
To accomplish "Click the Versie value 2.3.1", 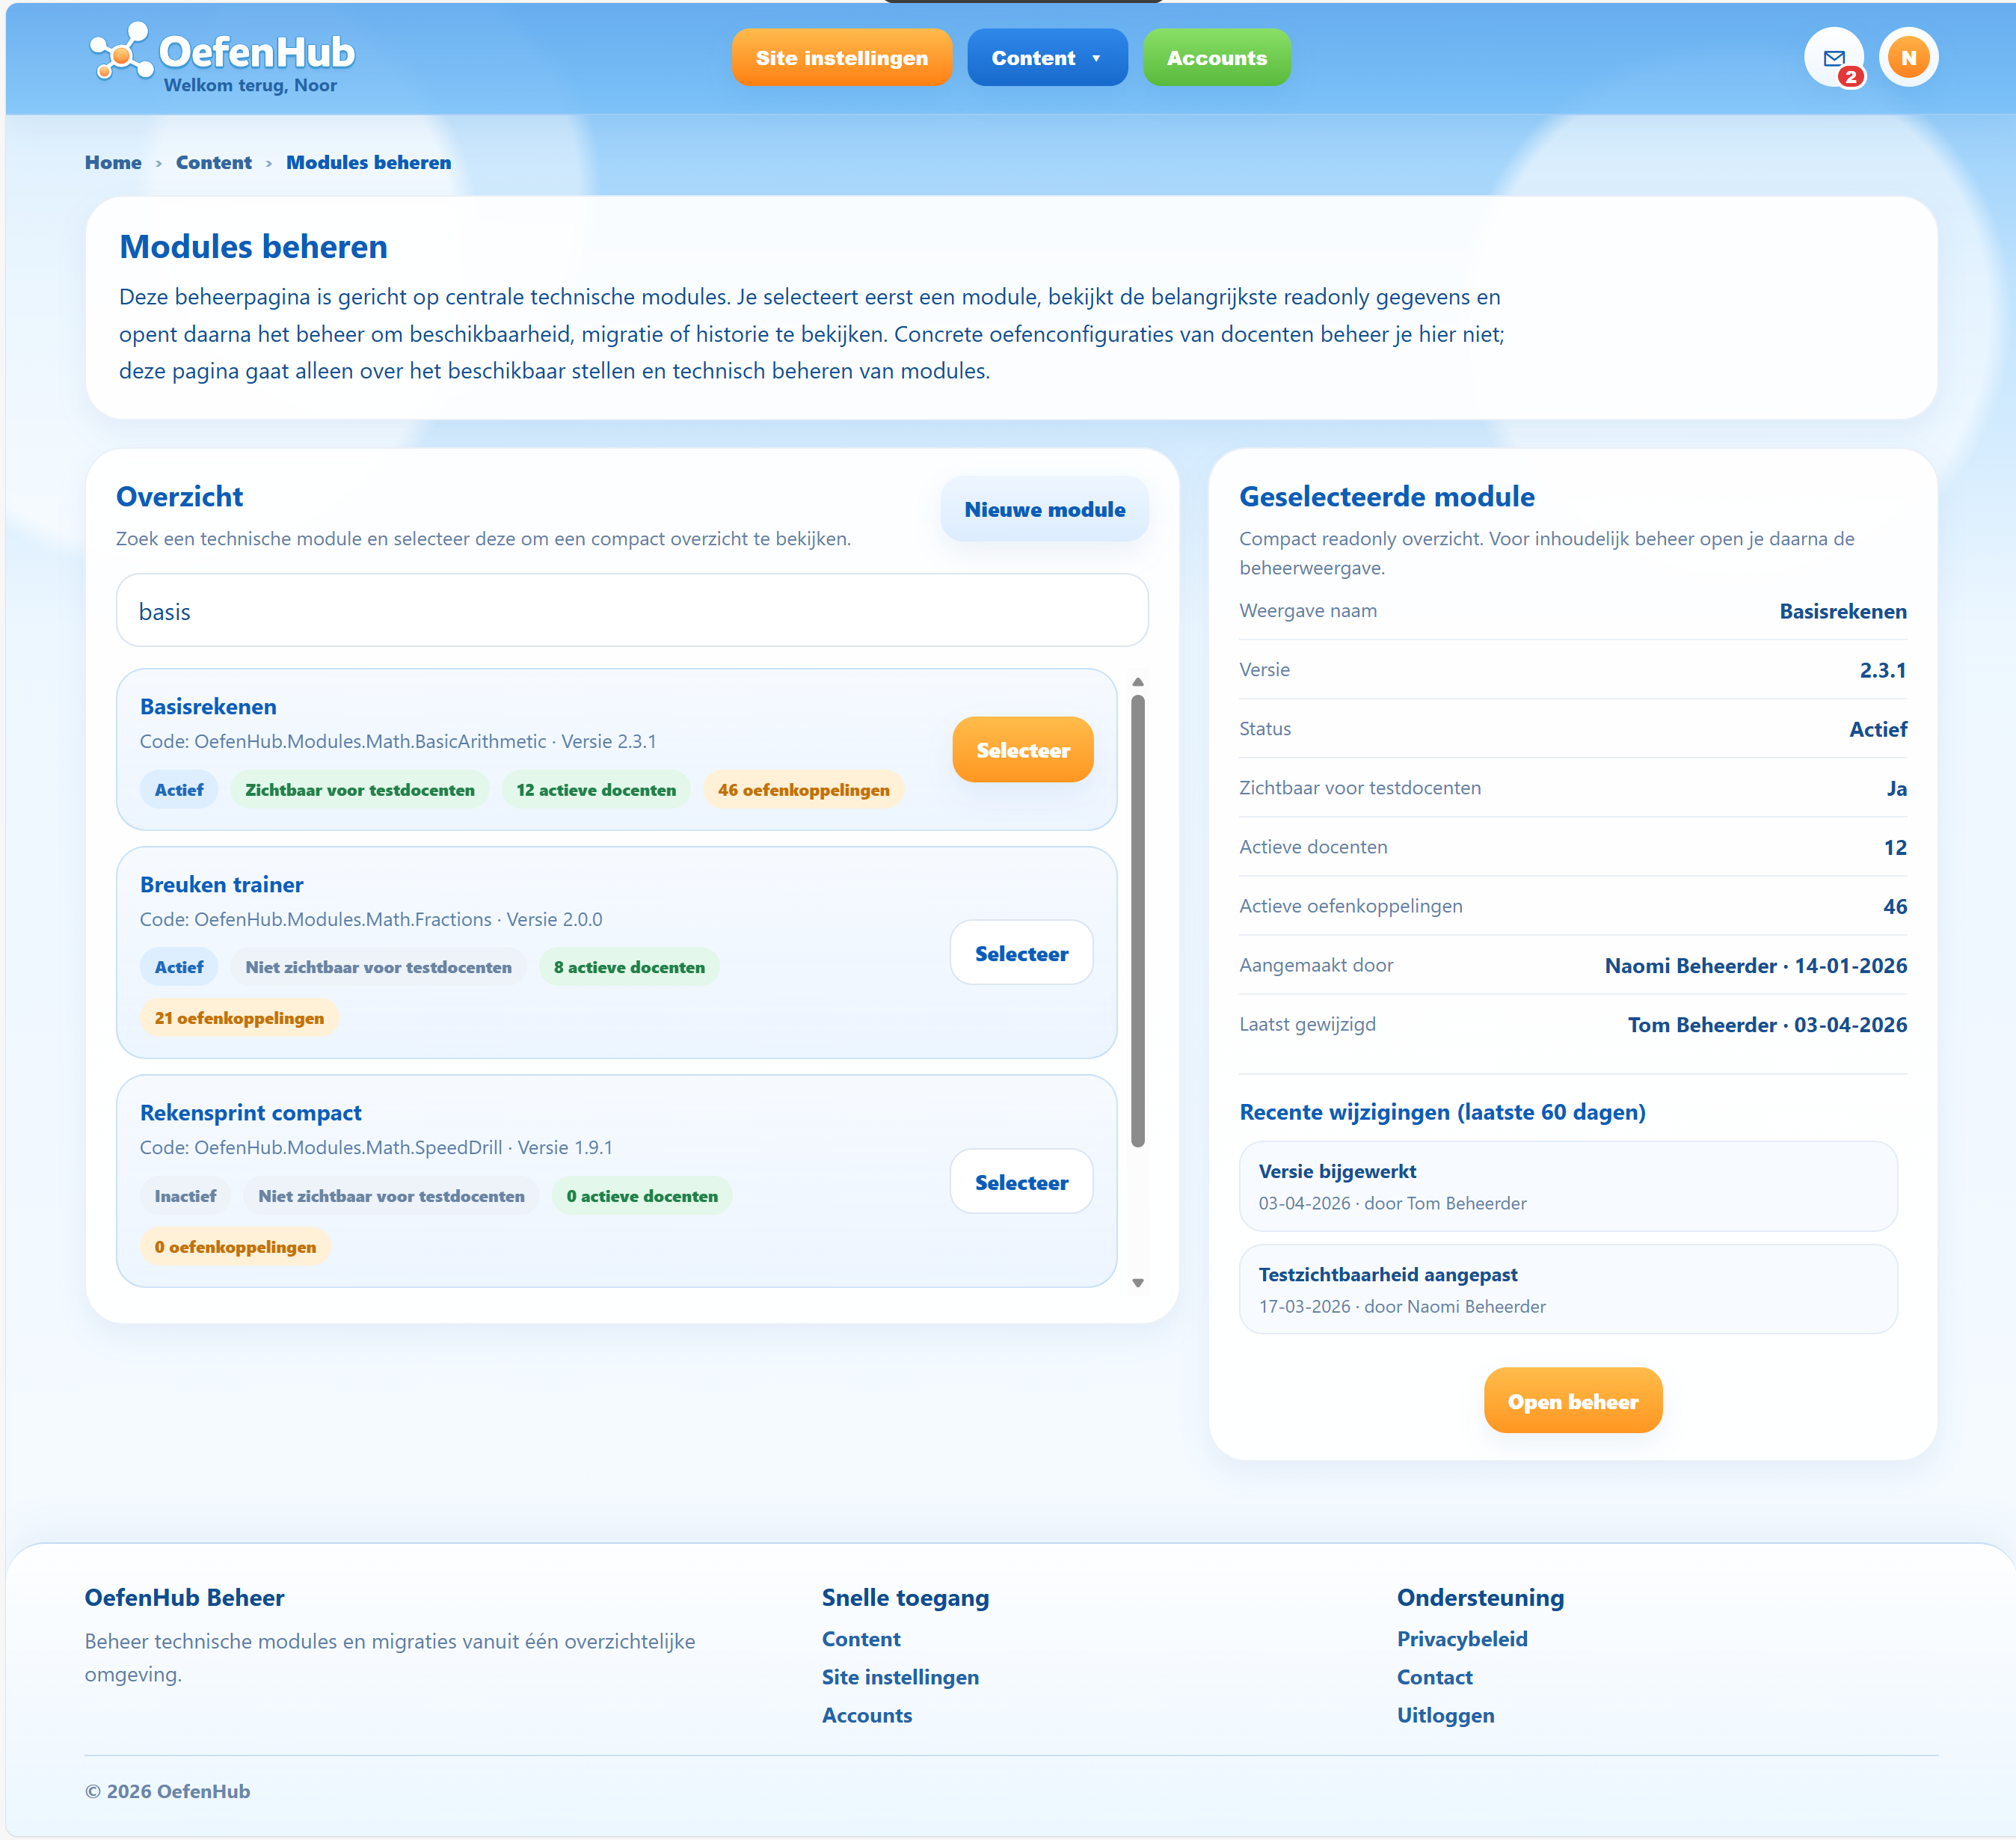I will click(x=1882, y=670).
